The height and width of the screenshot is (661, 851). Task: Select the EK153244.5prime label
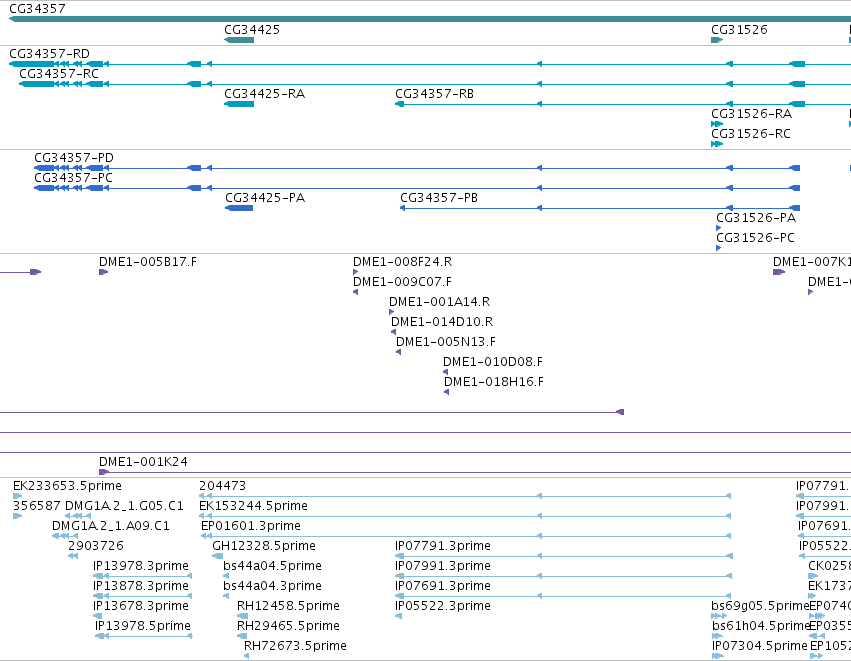(x=253, y=506)
